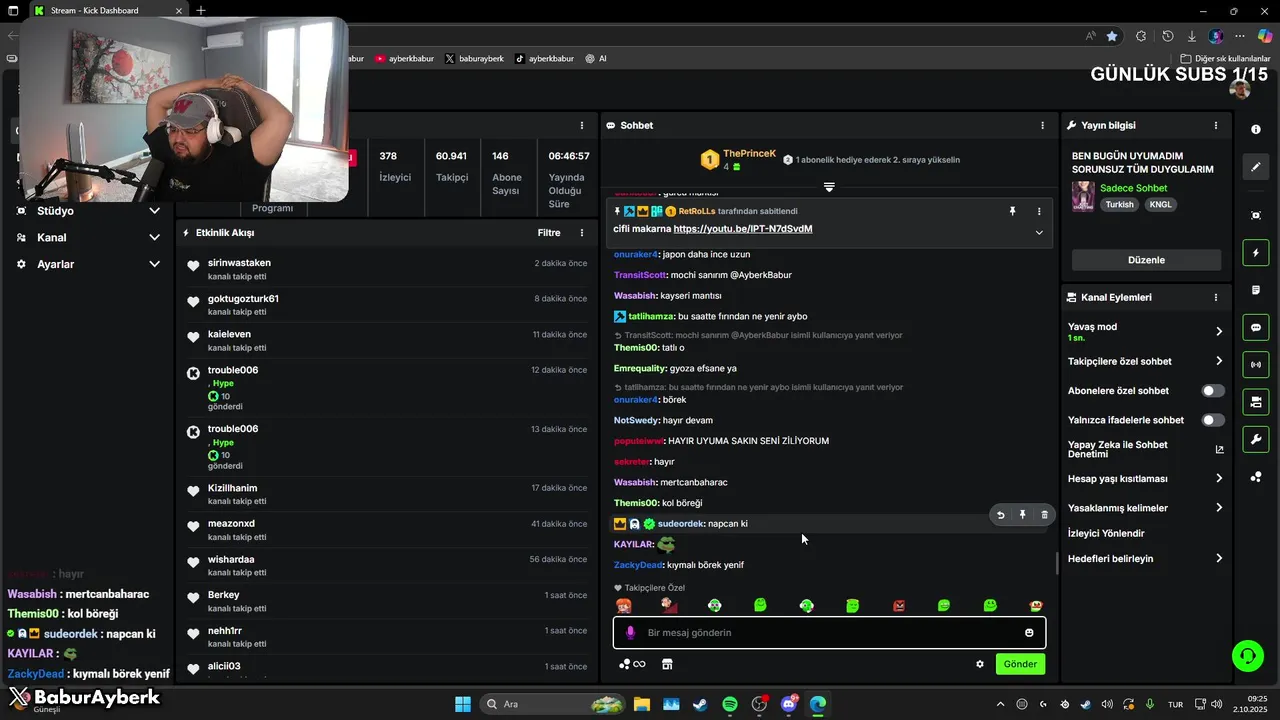The height and width of the screenshot is (720, 1280).
Task: Click the document notes icon in right sidebar
Action: [1256, 290]
